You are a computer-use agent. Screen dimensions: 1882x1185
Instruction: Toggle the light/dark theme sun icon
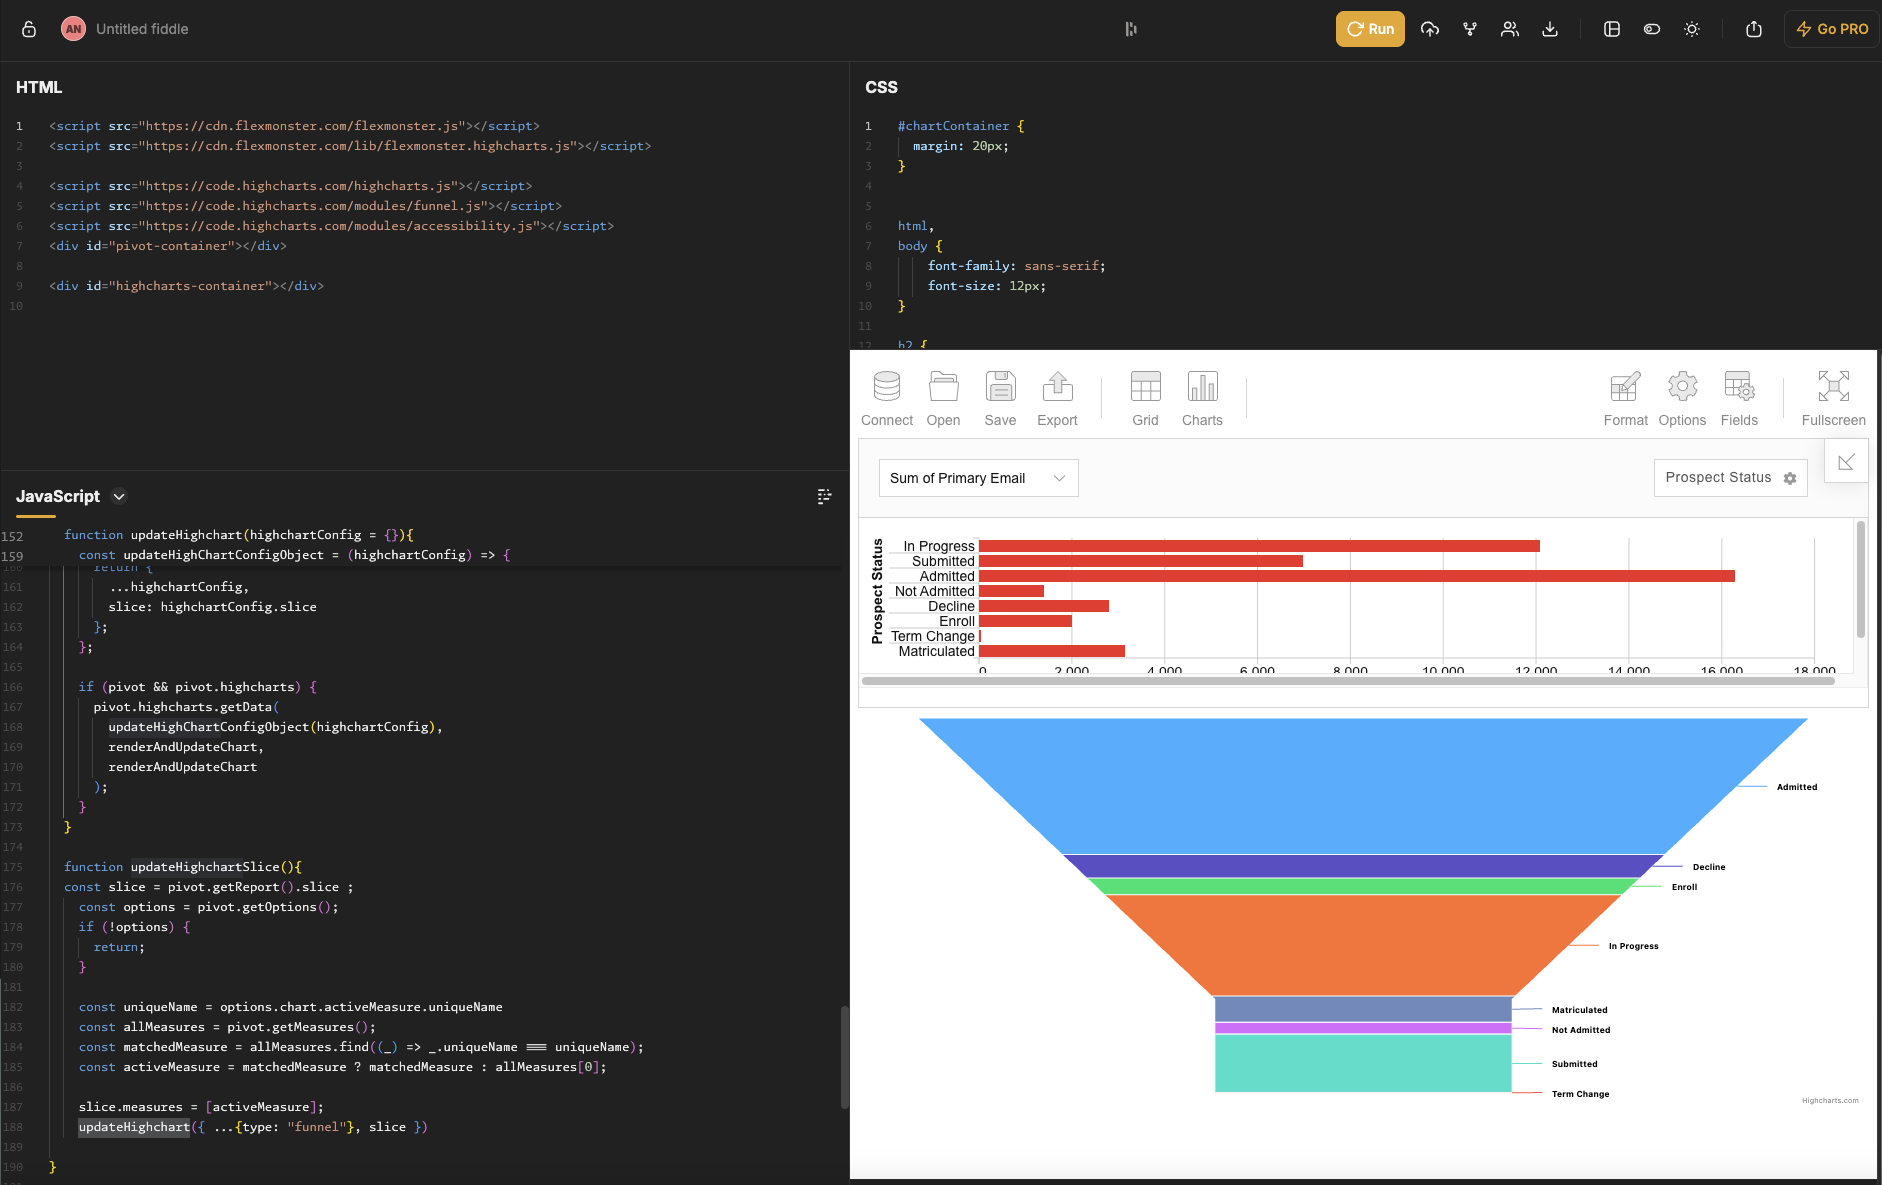[1692, 29]
